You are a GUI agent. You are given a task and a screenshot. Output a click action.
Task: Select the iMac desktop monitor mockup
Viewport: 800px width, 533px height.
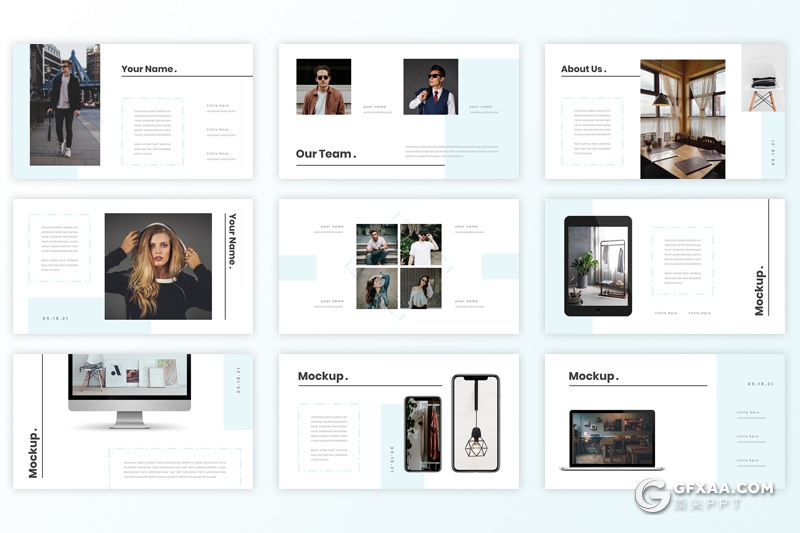pyautogui.click(x=129, y=390)
